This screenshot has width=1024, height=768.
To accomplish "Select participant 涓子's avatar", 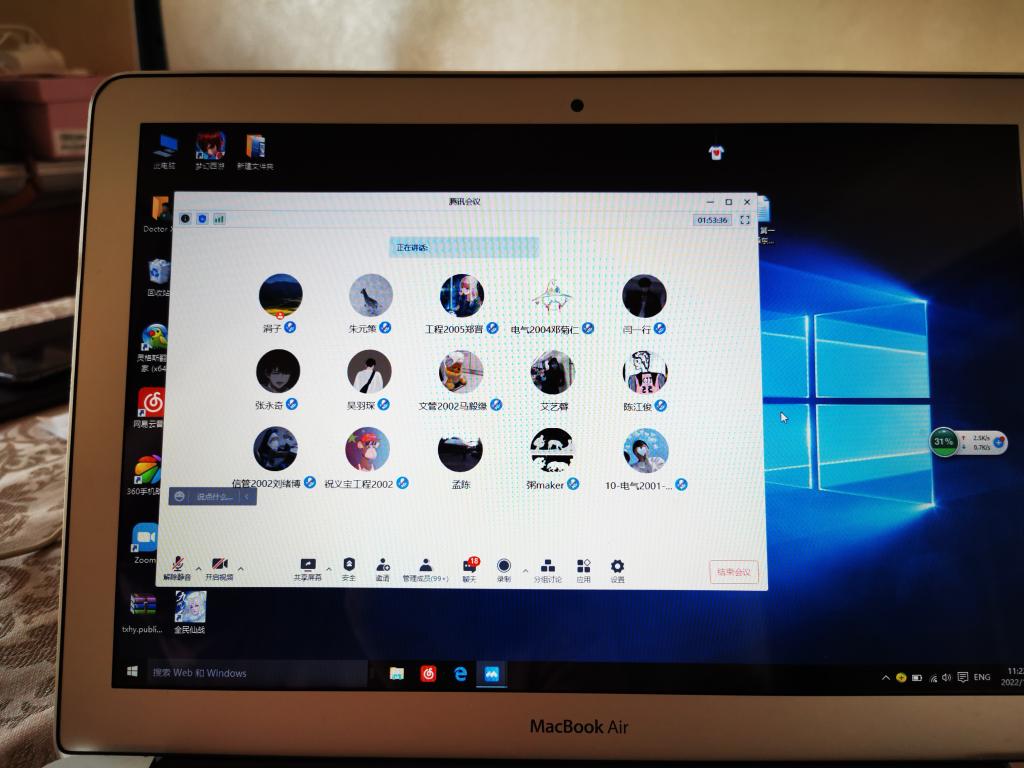I will coord(280,296).
